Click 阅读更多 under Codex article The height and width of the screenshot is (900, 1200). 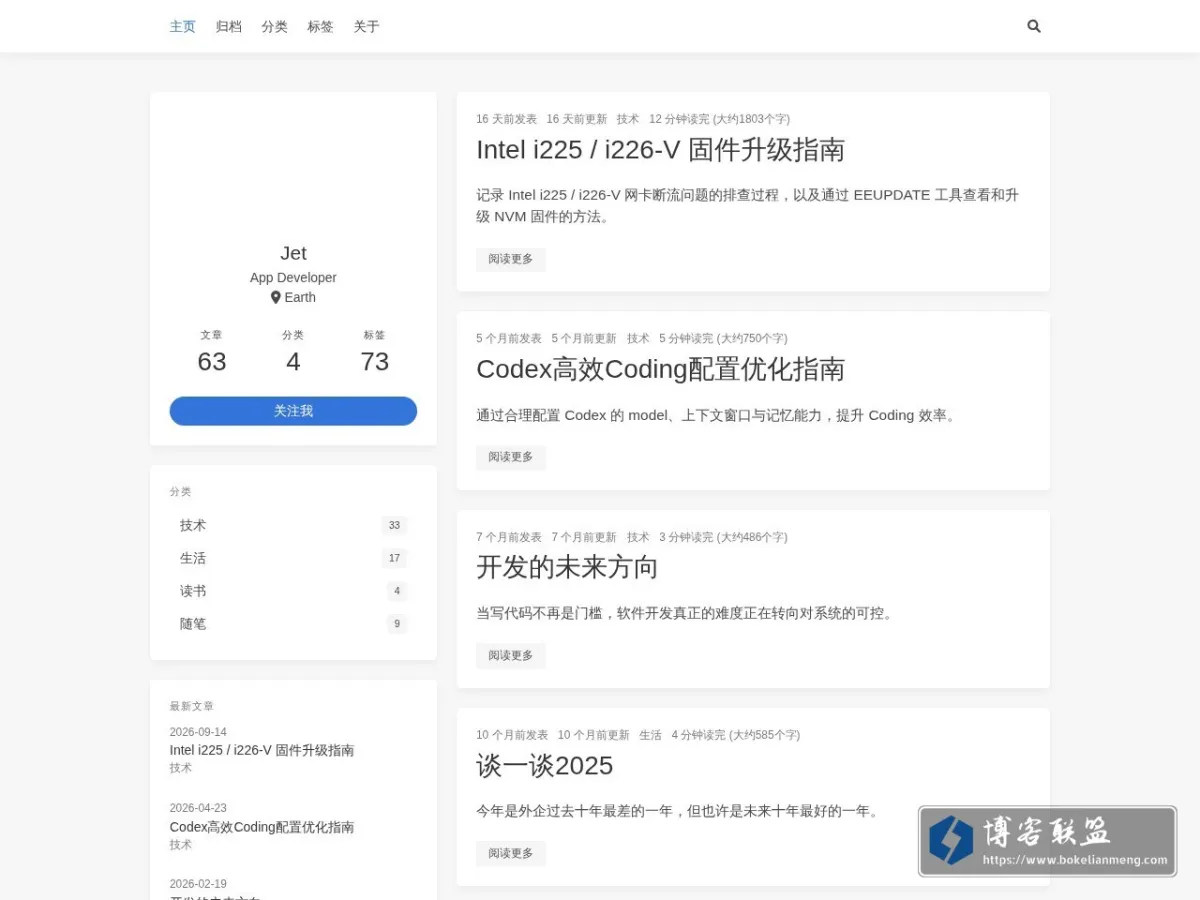pos(511,457)
